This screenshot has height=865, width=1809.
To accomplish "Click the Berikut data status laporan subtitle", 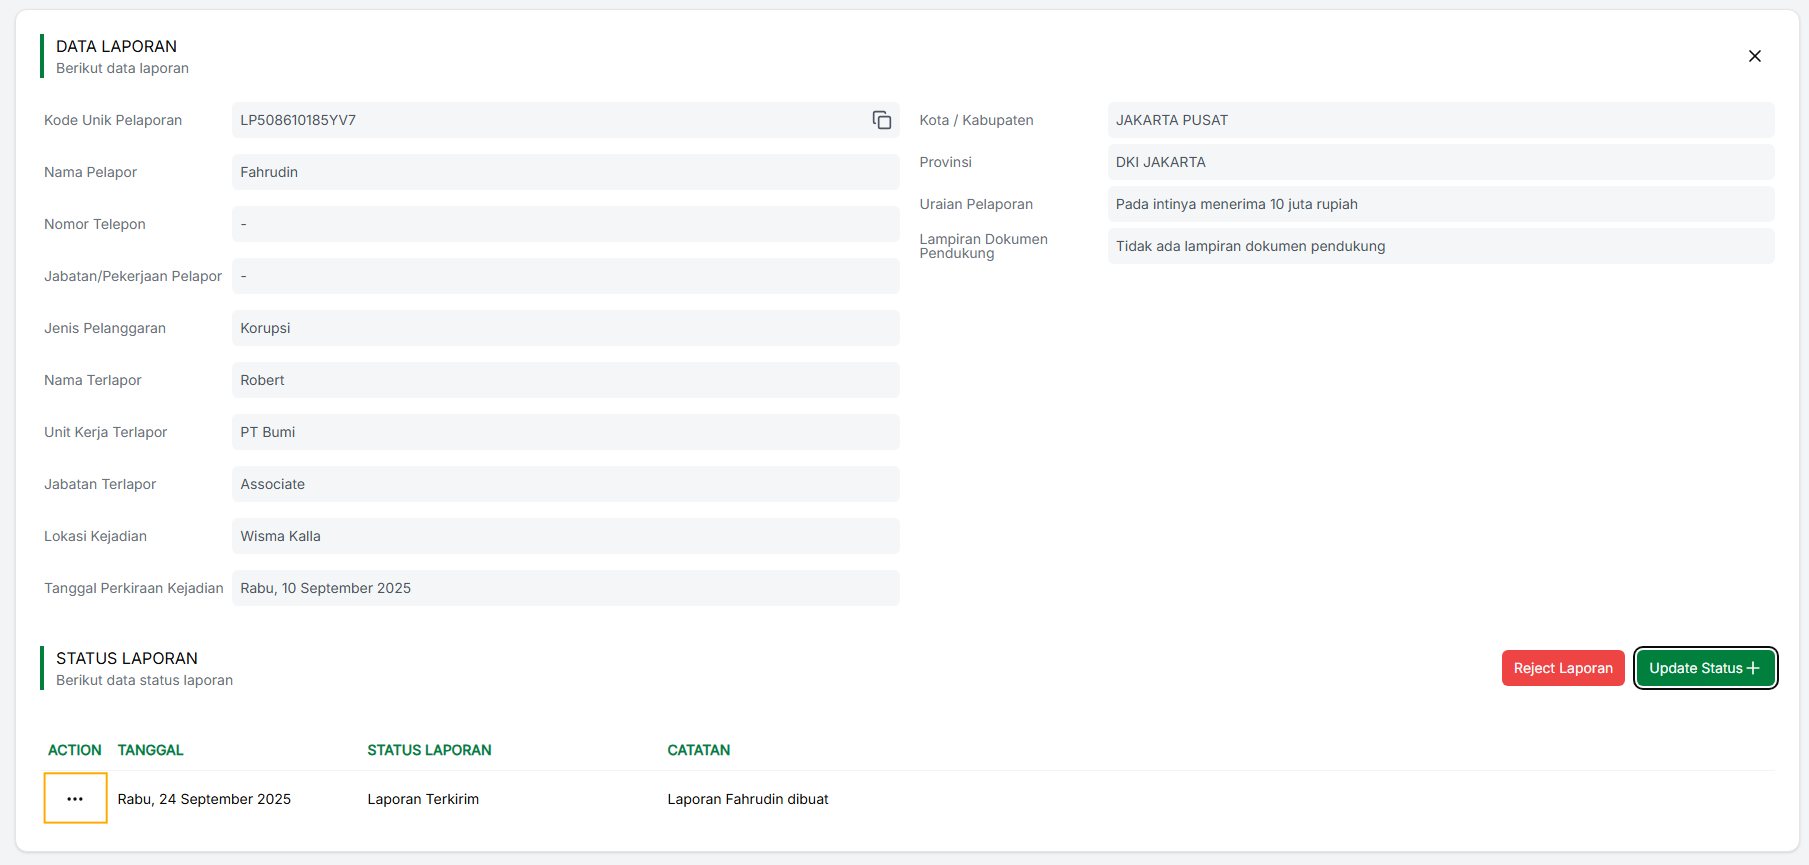I will click(x=144, y=680).
